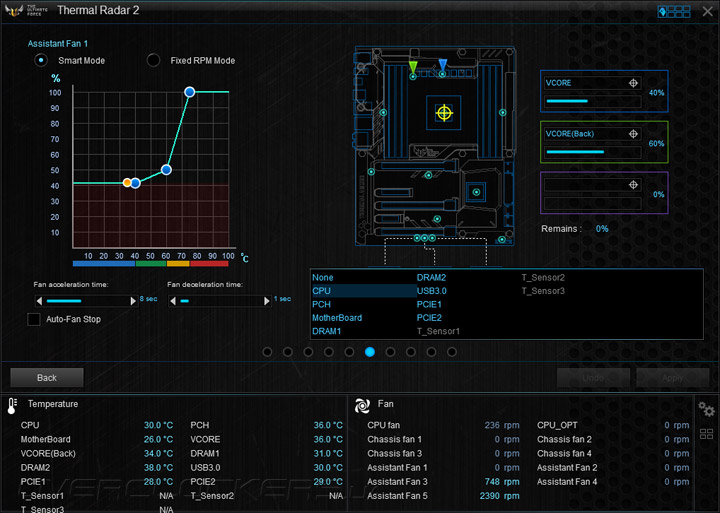720x513 pixels.
Task: Click the empty purple slot crosshair icon
Action: coord(633,185)
